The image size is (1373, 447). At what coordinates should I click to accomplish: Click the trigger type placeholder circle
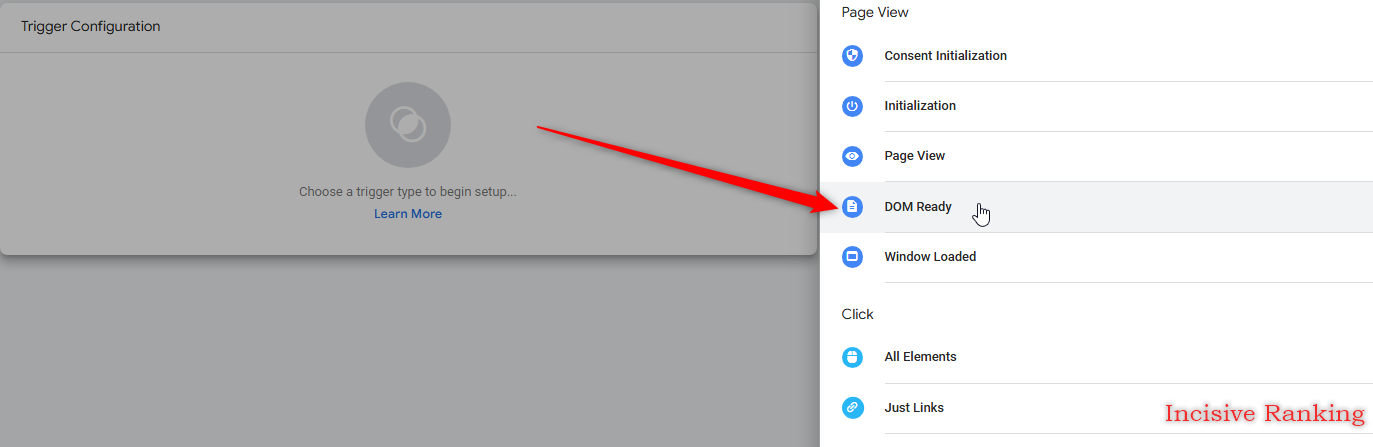coord(408,125)
